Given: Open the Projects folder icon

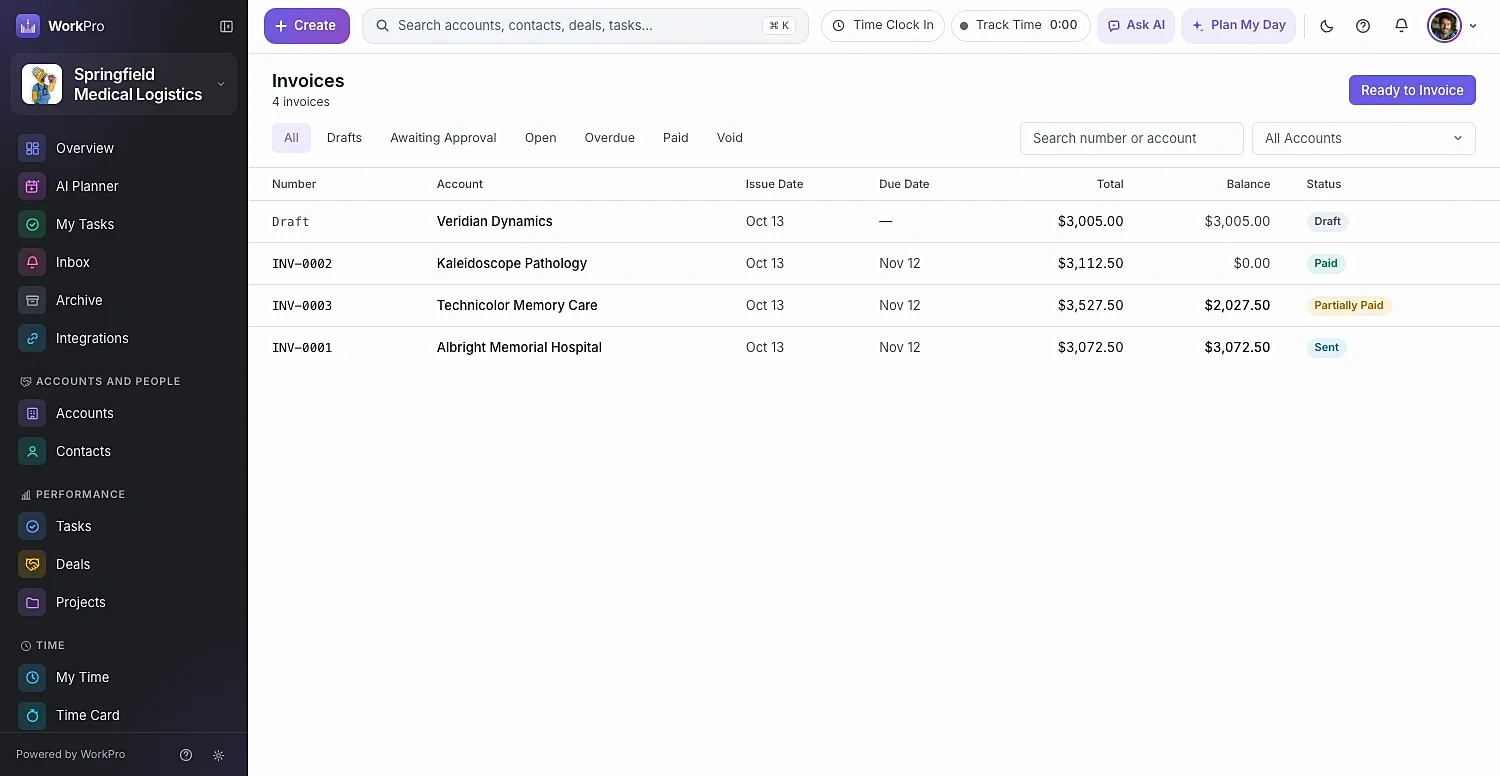Looking at the screenshot, I should click(32, 602).
